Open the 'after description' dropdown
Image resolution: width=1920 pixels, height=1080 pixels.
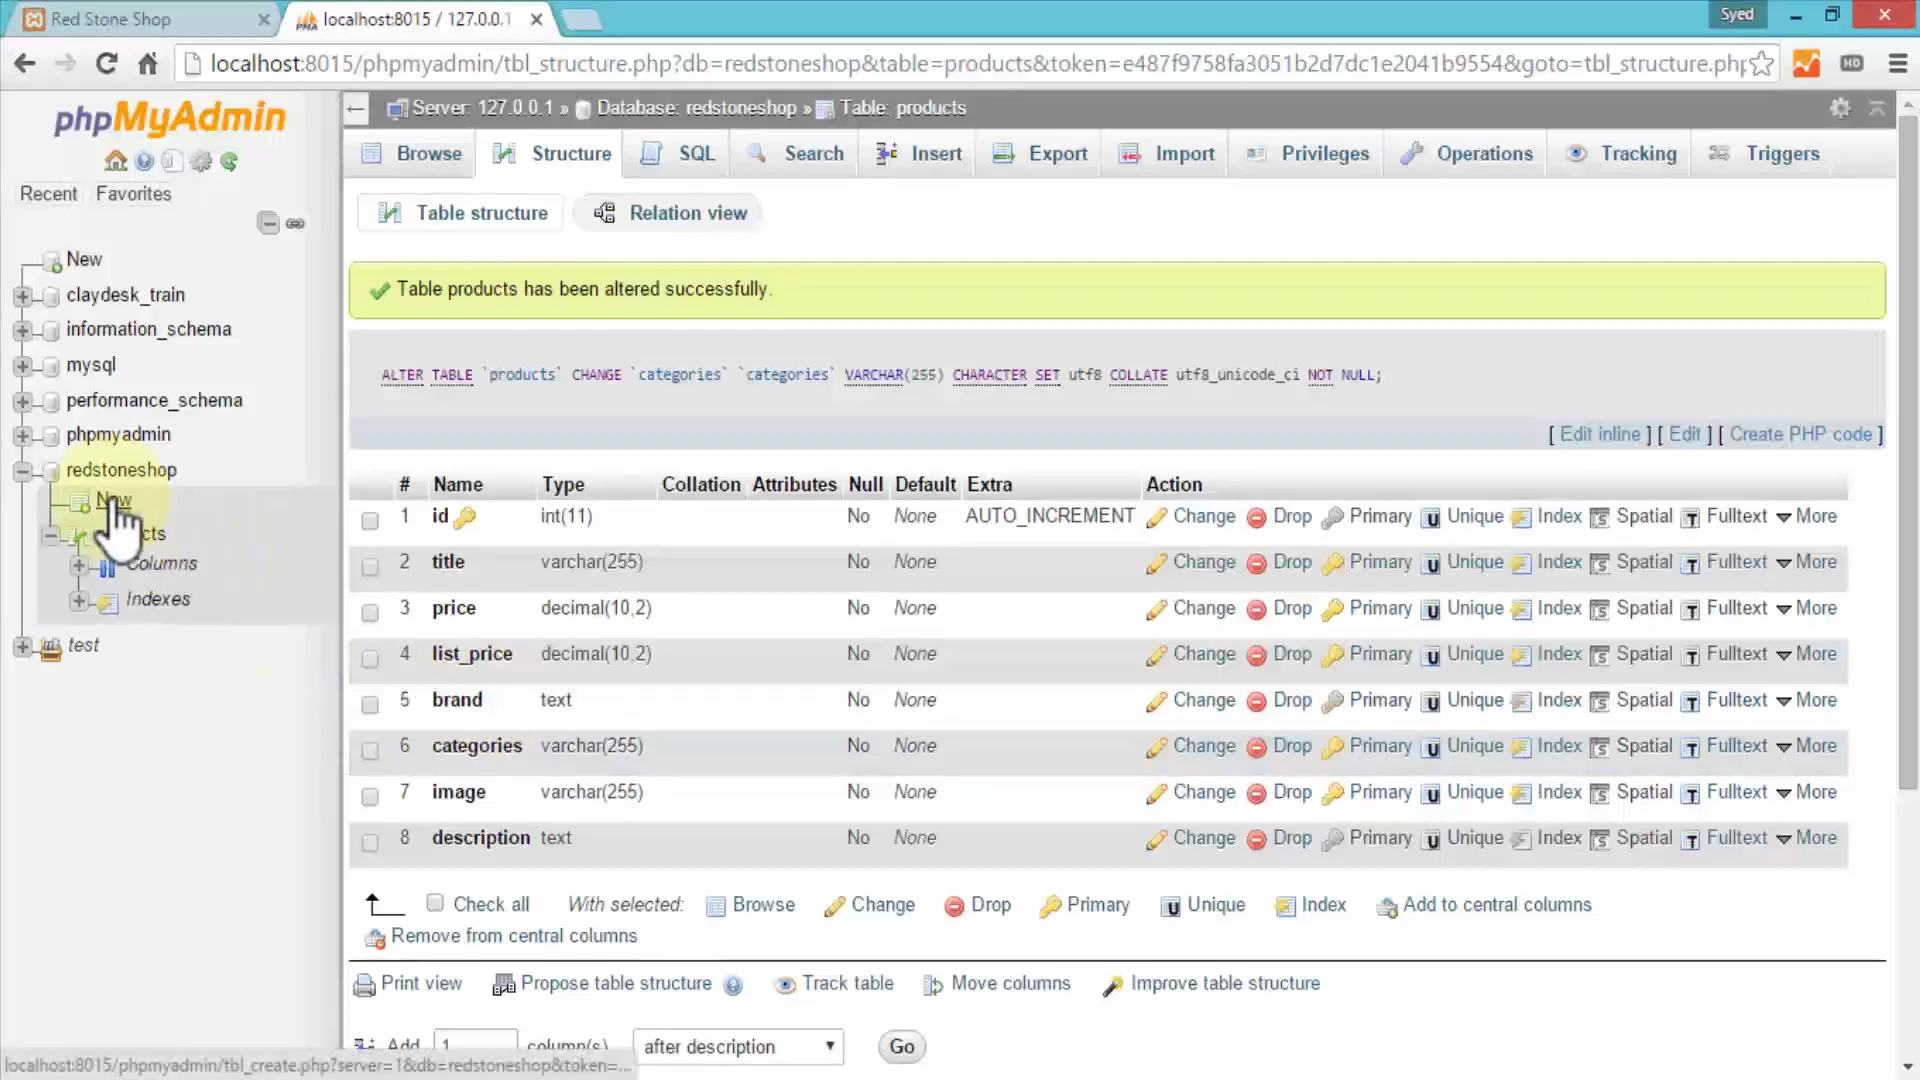click(x=738, y=1046)
